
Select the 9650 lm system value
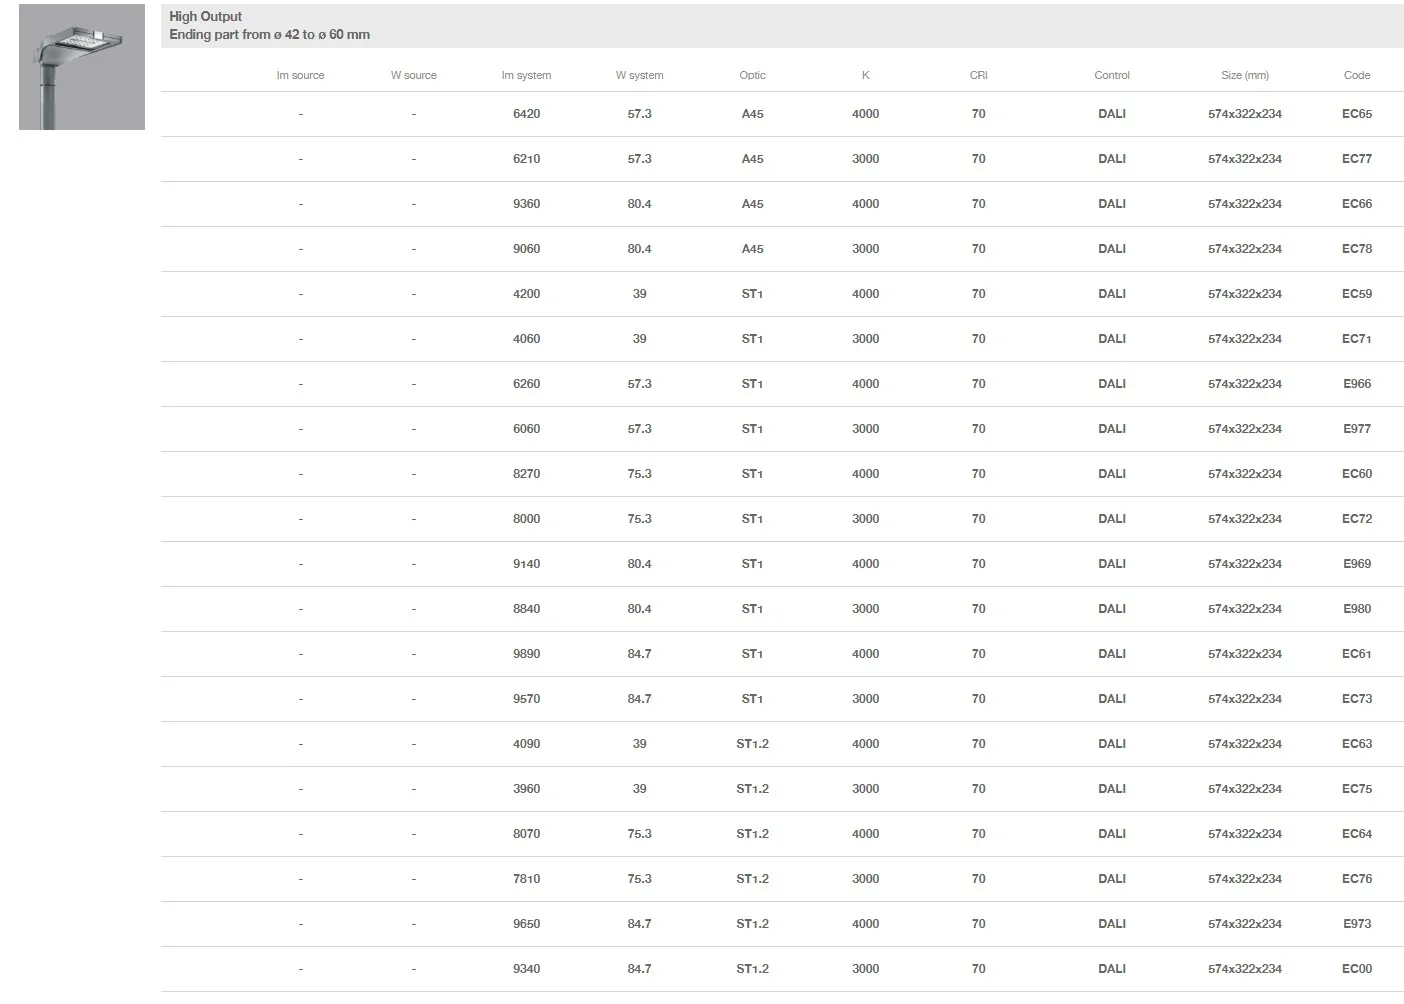[x=526, y=924]
